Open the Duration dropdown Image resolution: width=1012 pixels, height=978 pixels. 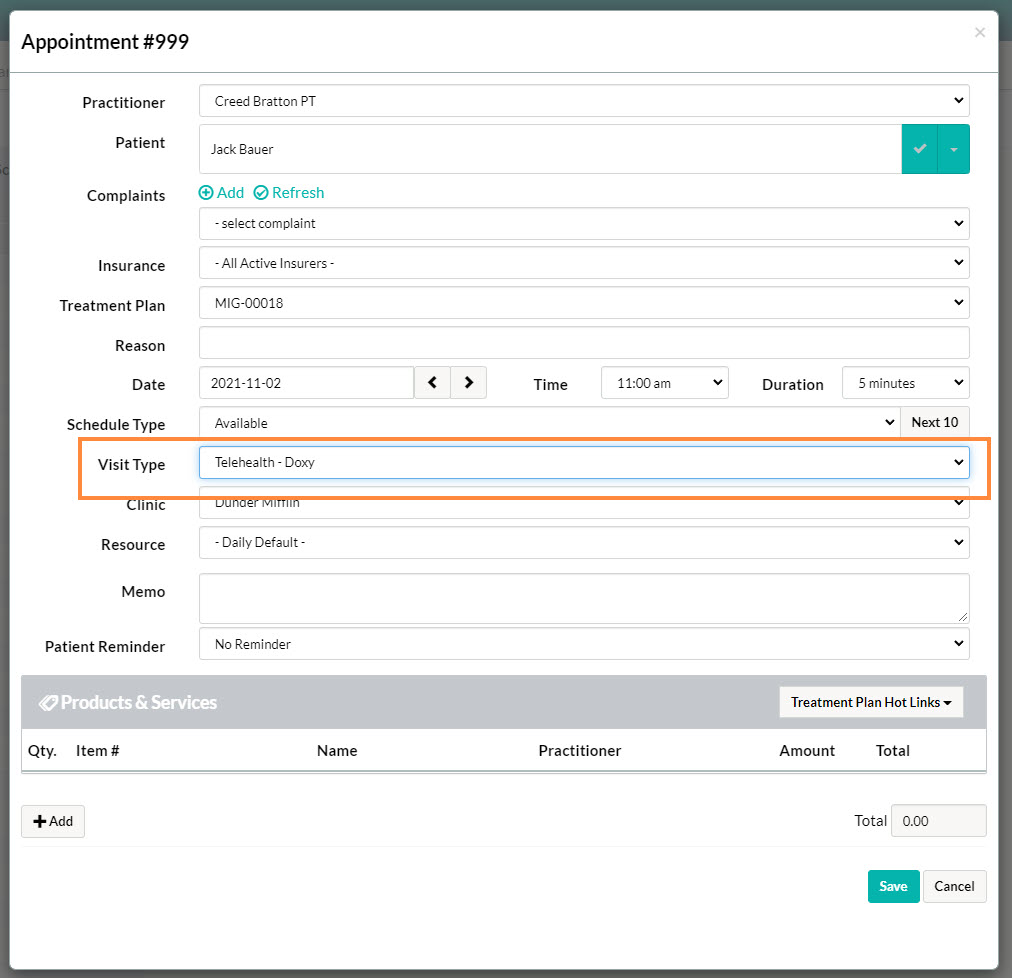coord(906,383)
